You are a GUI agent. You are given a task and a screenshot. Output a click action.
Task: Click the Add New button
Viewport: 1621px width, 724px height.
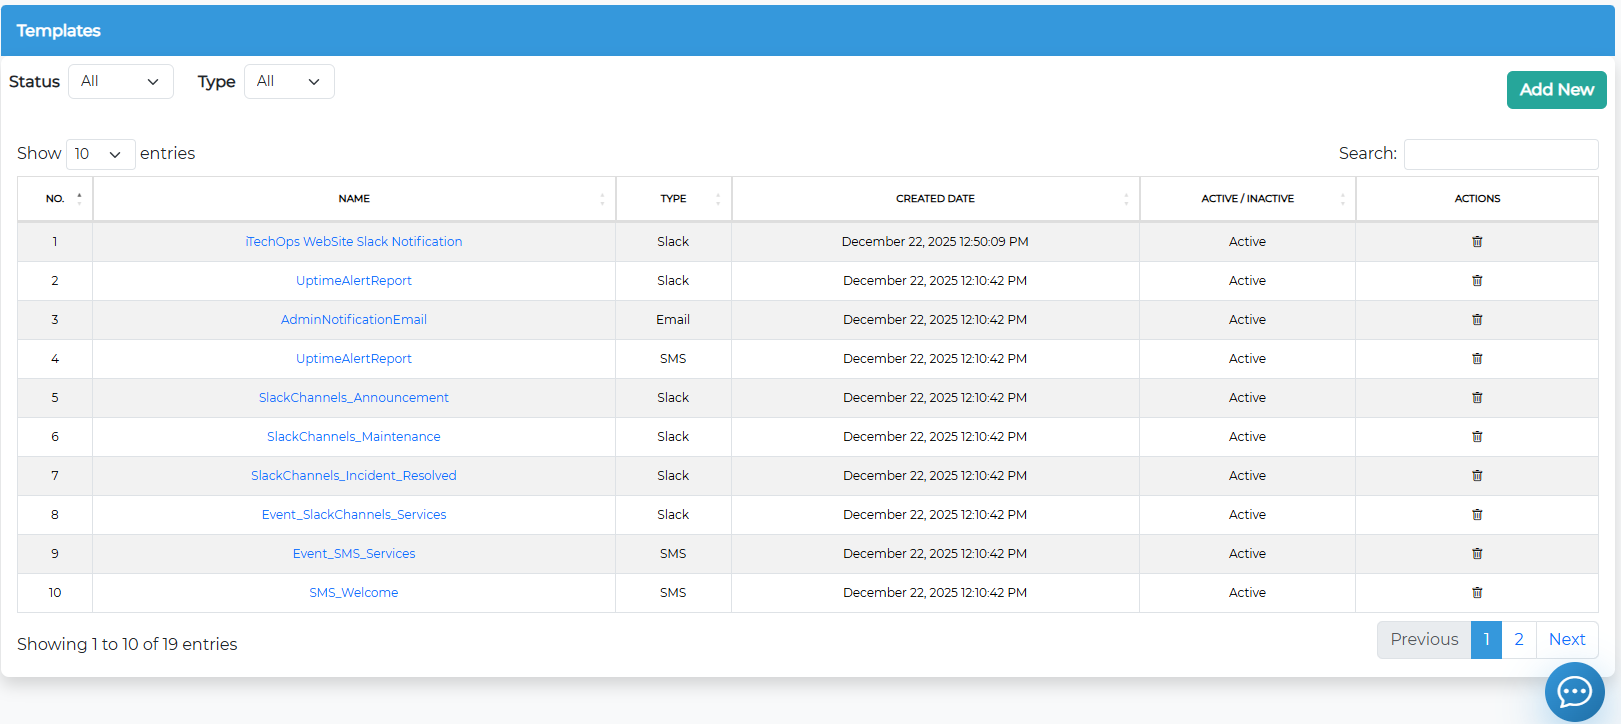point(1556,90)
